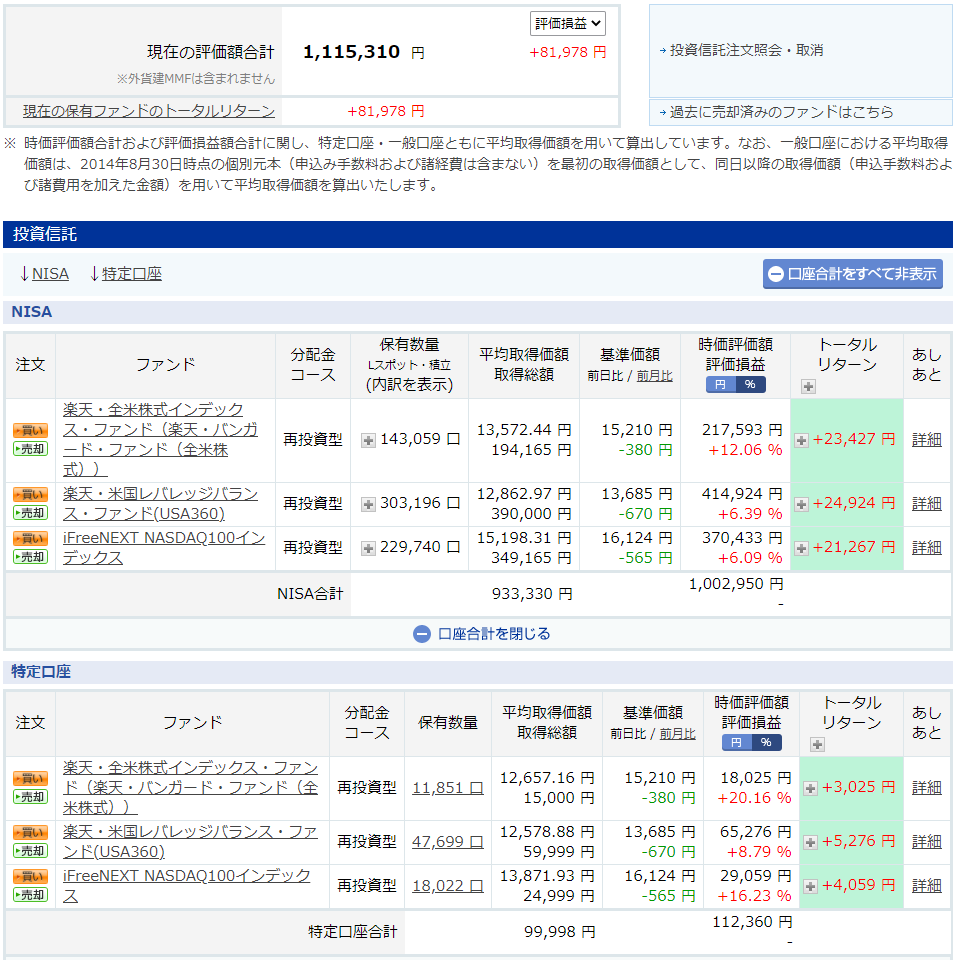Click the 18,022 口 quantity link
960x960 pixels.
(448, 886)
